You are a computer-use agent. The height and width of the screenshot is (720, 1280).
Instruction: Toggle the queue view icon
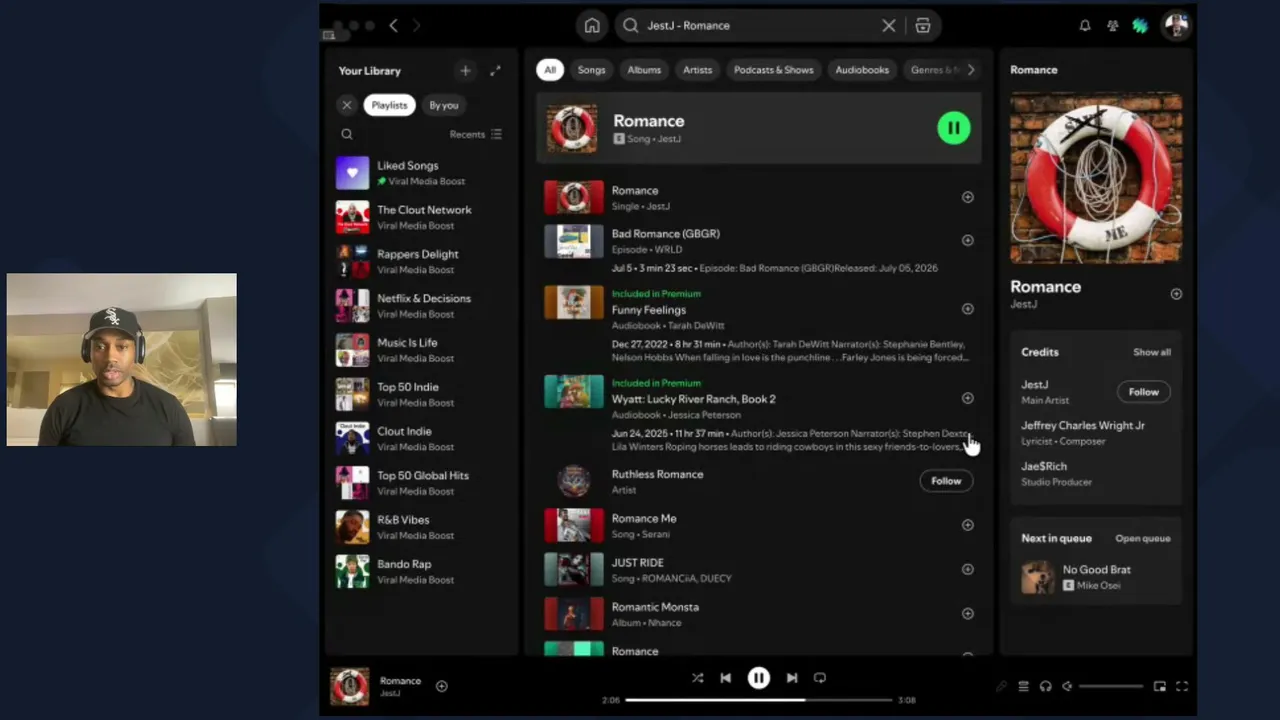[x=1023, y=686]
